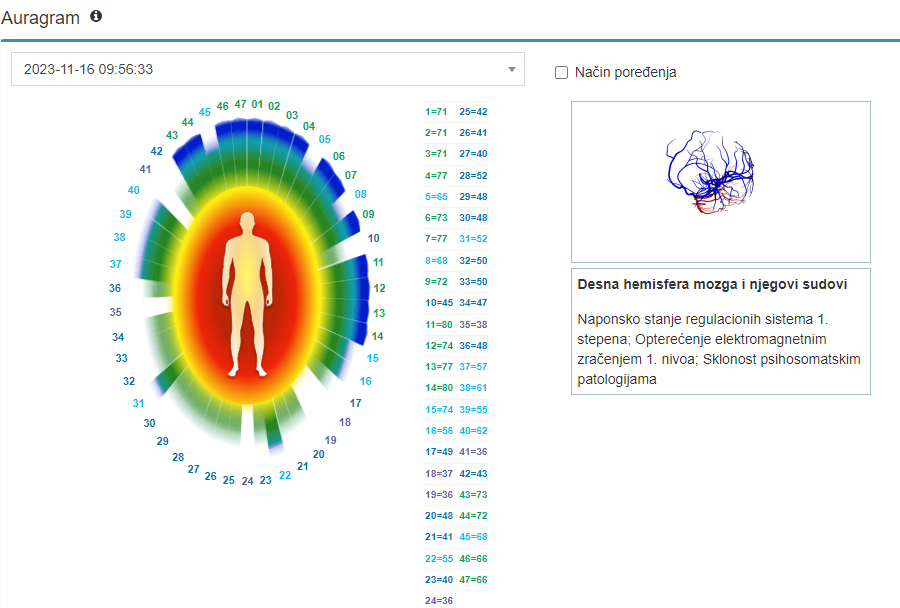Select the 25=42 legend entry

[473, 112]
